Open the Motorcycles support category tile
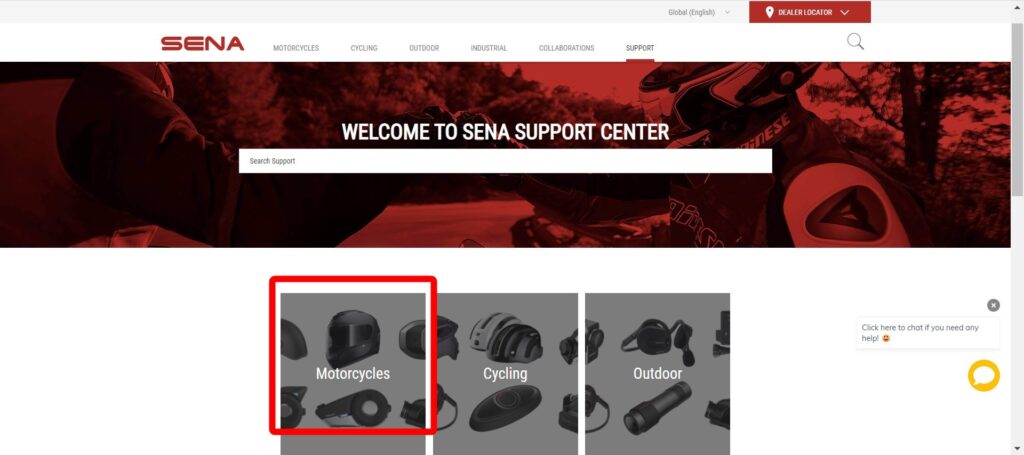The image size is (1024, 455). 353,373
